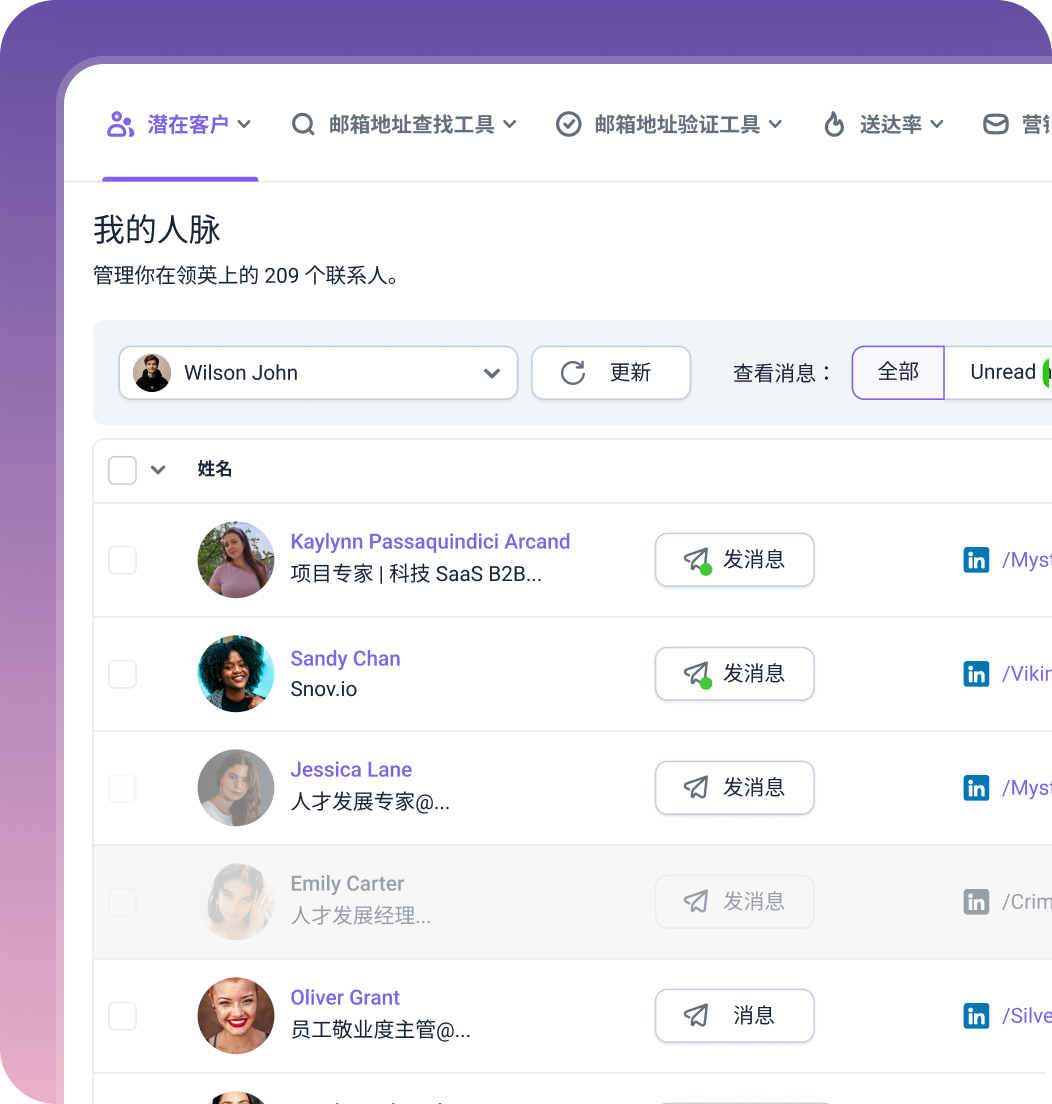
Task: Open the /Vikin LinkedIn link for Sandy Chan
Action: coord(1027,675)
